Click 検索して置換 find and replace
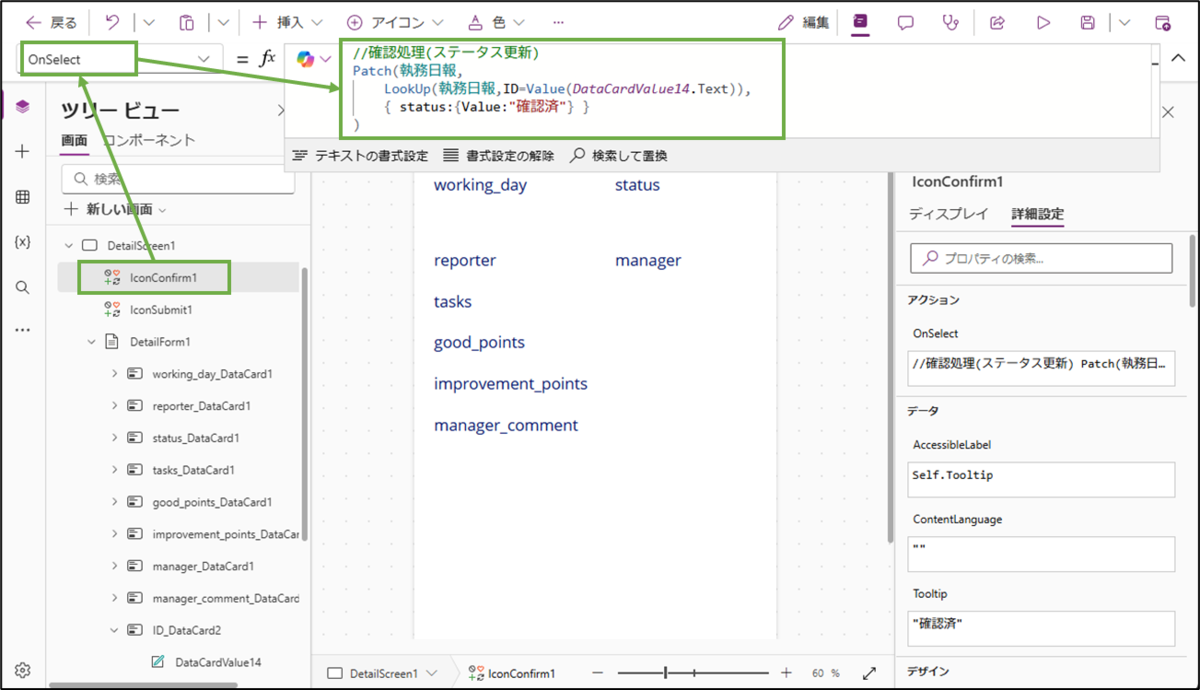The height and width of the screenshot is (690, 1200). pyautogui.click(x=619, y=156)
